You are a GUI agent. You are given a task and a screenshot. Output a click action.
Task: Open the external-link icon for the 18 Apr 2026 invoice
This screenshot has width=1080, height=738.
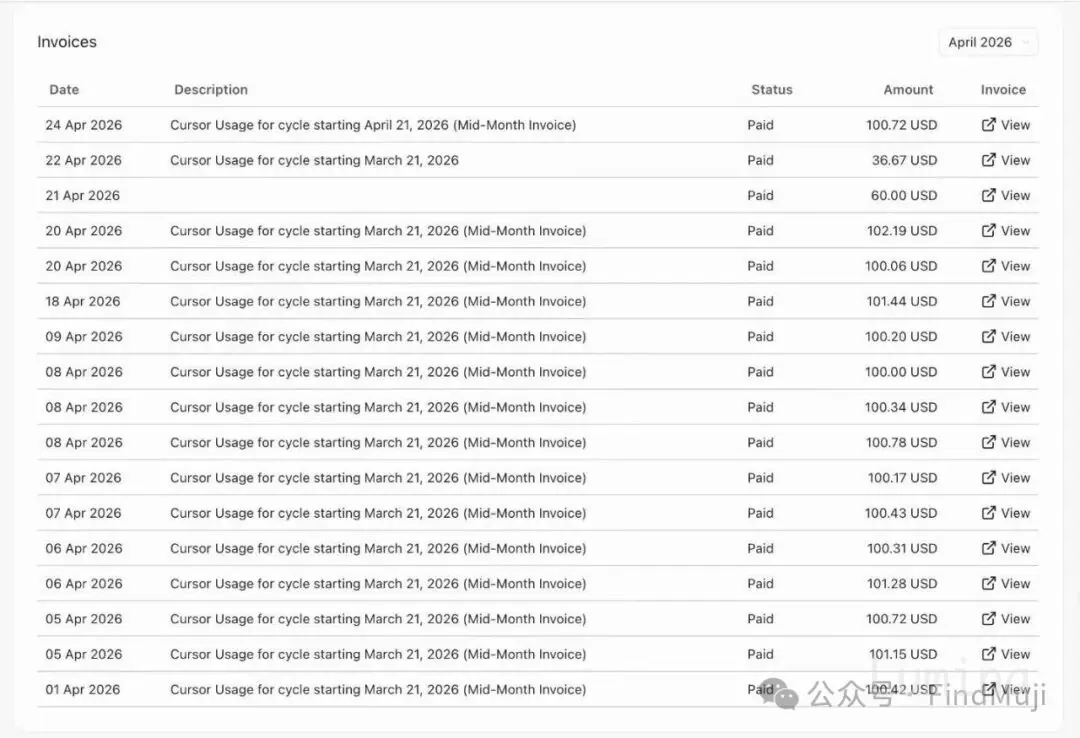click(x=988, y=301)
